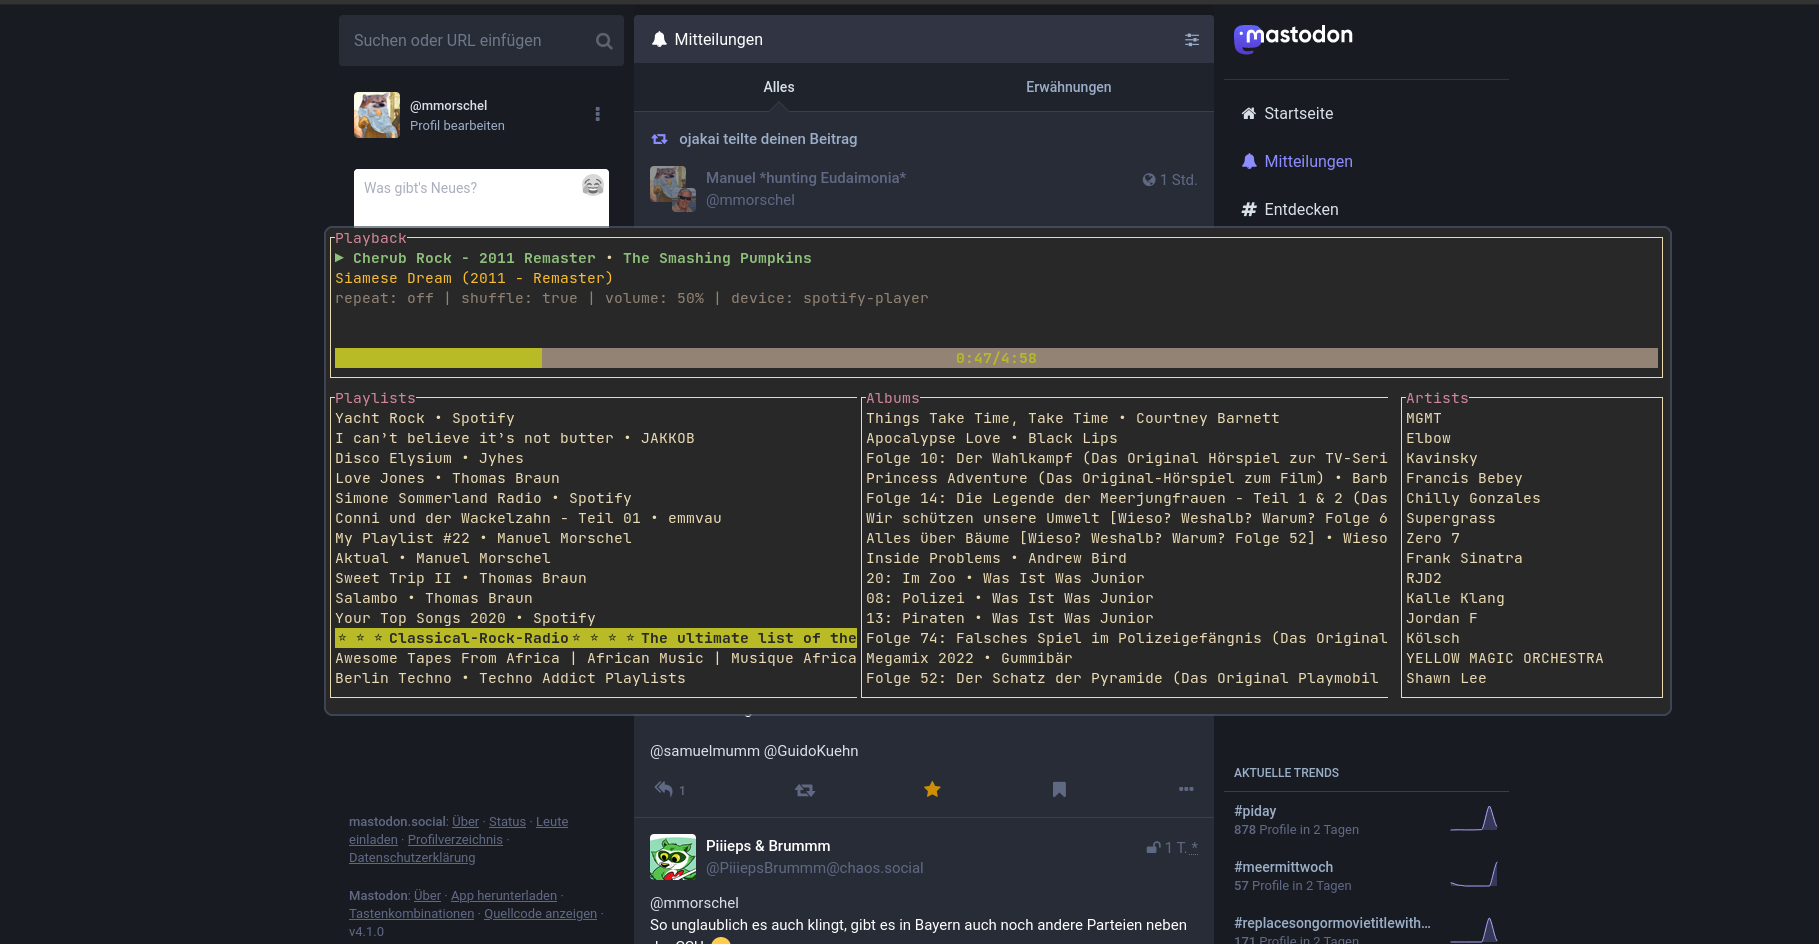
Task: Click the playback progress bar
Action: click(996, 358)
